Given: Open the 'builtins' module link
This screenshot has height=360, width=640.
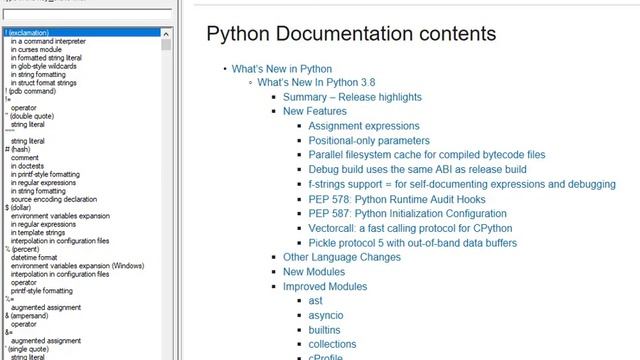Looking at the screenshot, I should [324, 330].
